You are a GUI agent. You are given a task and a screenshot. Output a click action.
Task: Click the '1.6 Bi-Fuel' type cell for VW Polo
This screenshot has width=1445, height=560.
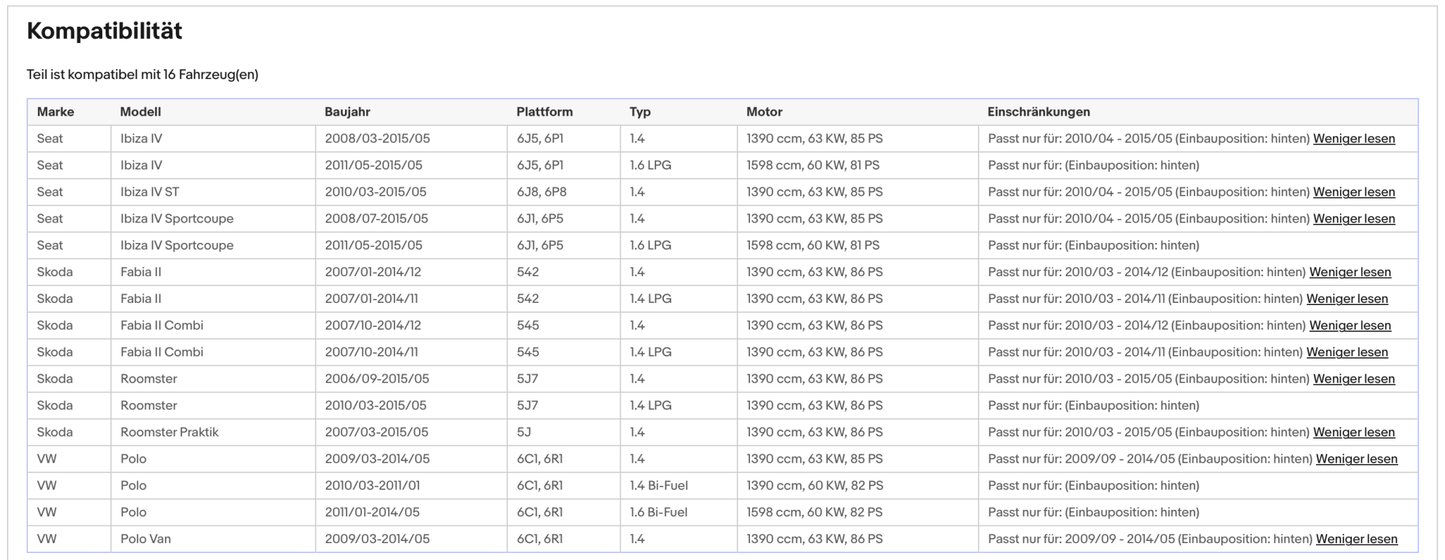[x=658, y=512]
